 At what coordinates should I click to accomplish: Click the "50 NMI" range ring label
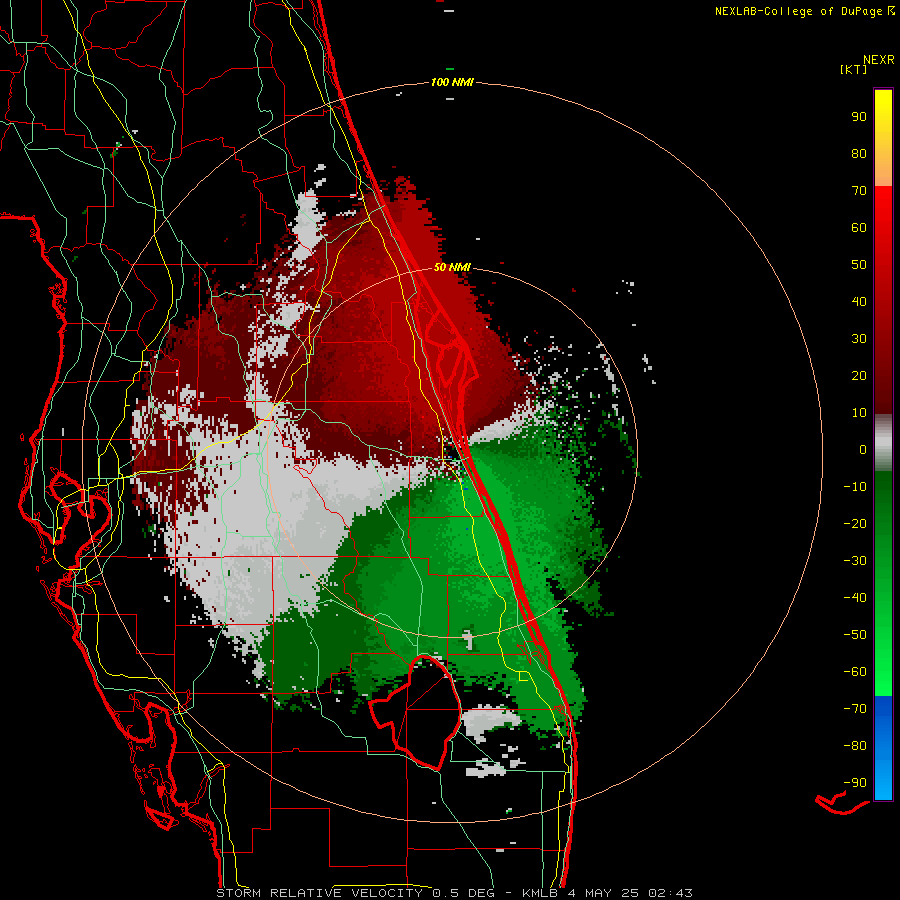pos(452,267)
